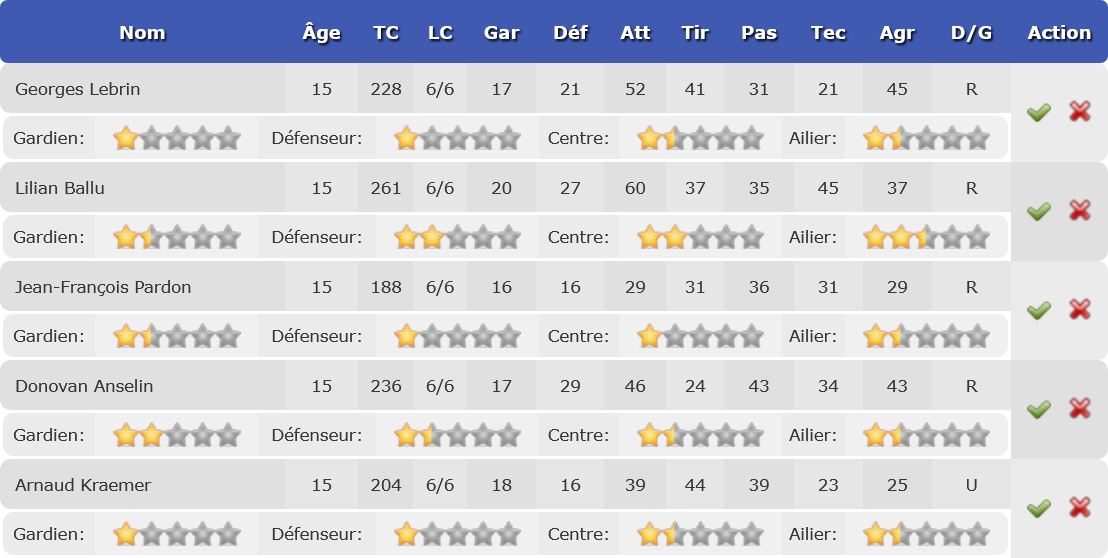
Task: Sort players by Âge column header
Action: pos(321,33)
